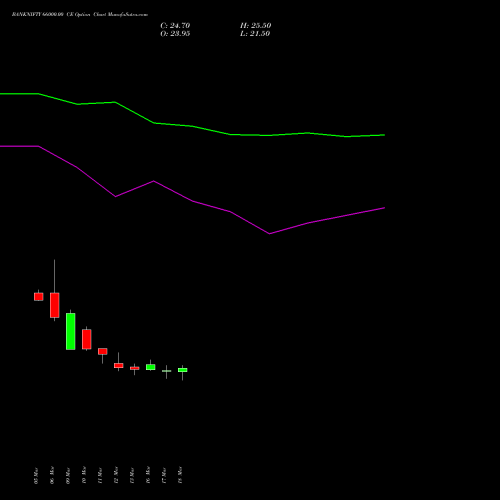Click the red candle for 10 Mar
Viewport: 500px width, 500px height.
pyautogui.click(x=87, y=339)
